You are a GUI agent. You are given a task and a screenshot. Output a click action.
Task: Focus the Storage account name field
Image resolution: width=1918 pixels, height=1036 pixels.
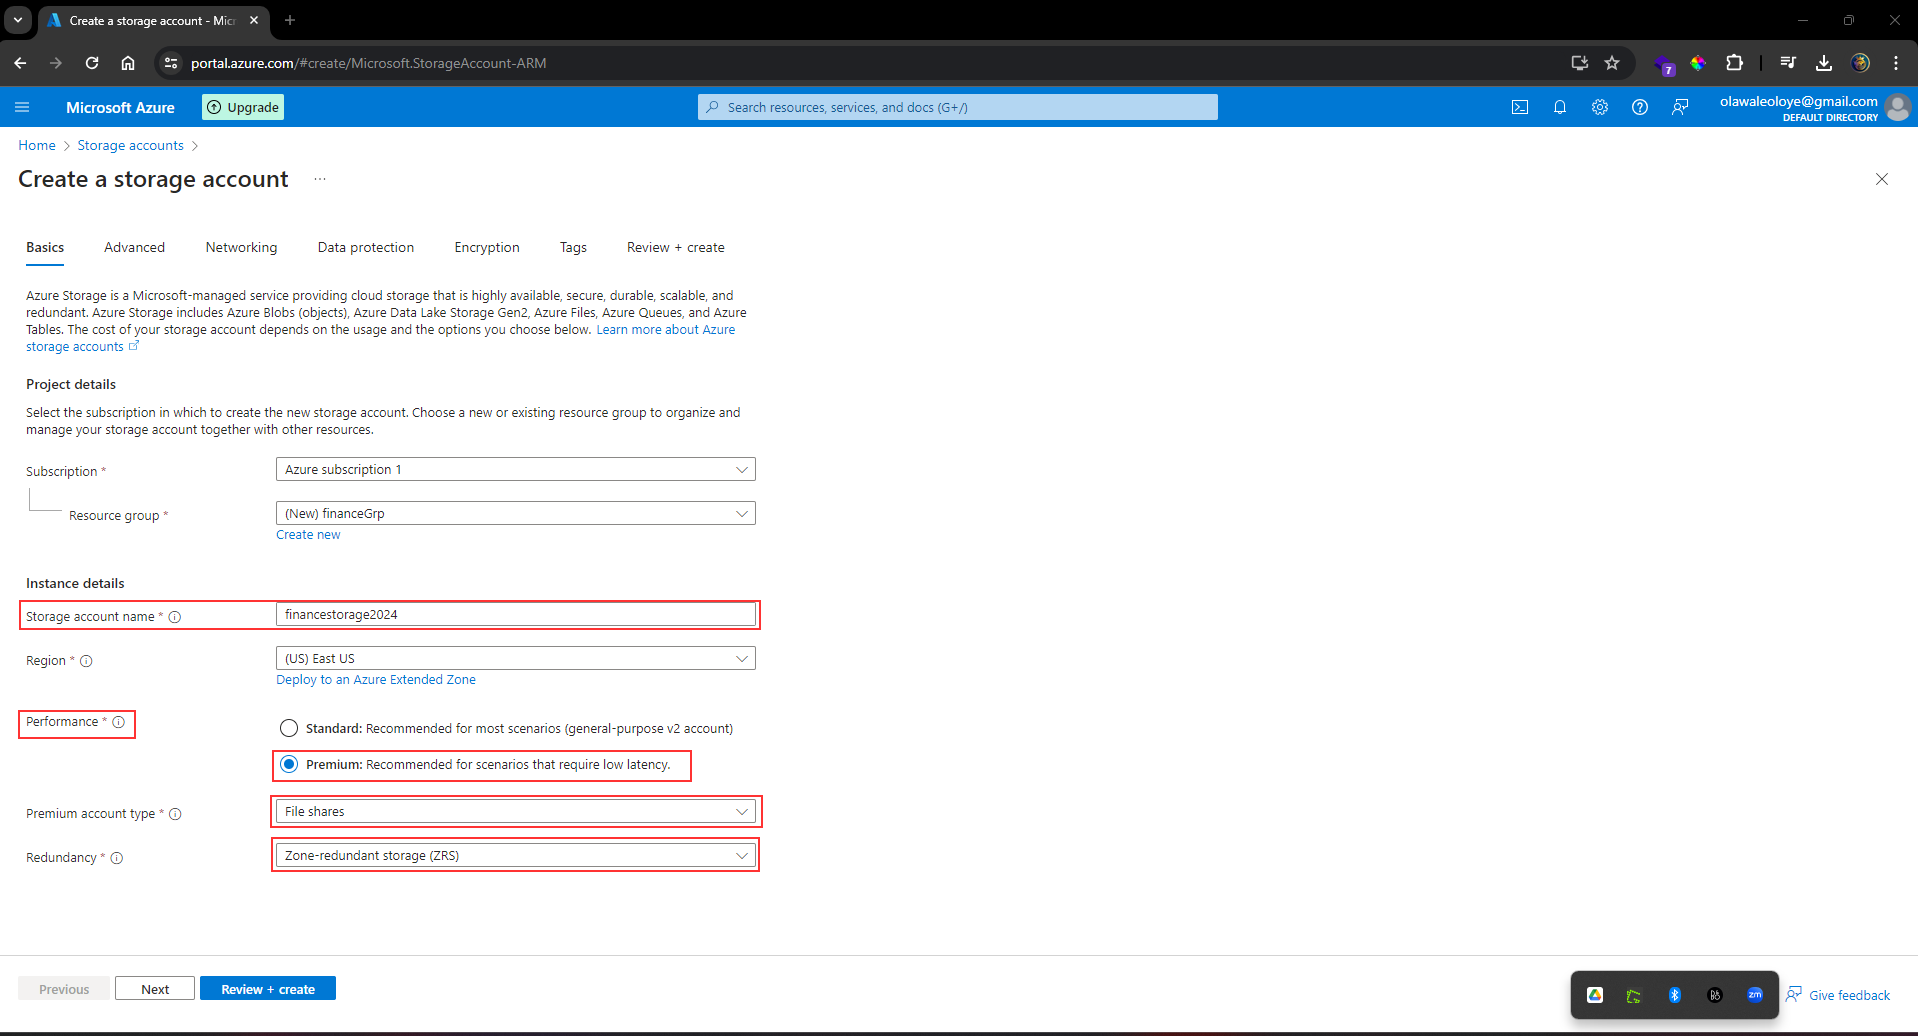[516, 614]
